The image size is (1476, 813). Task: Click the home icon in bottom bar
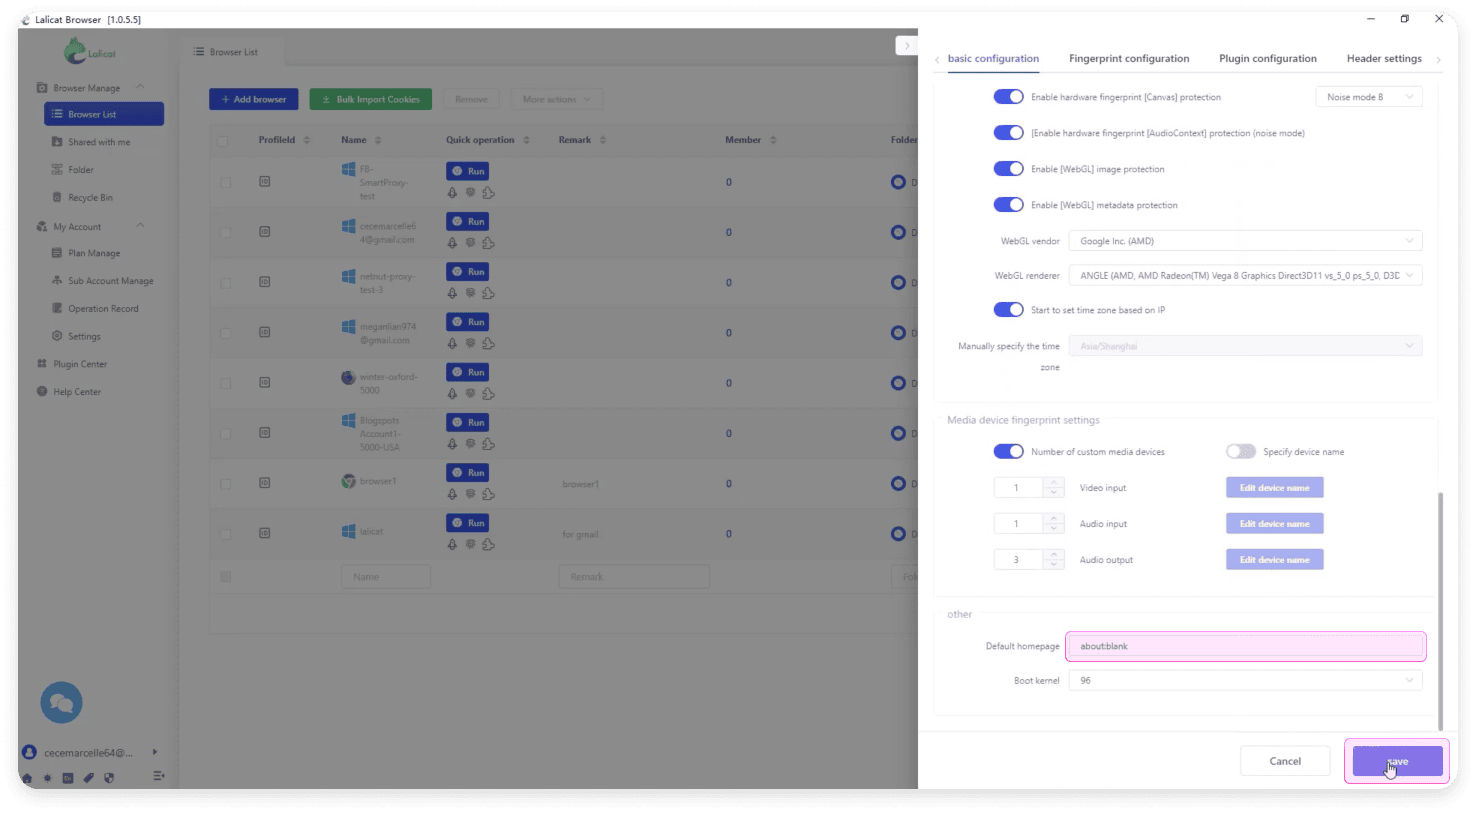pos(27,778)
